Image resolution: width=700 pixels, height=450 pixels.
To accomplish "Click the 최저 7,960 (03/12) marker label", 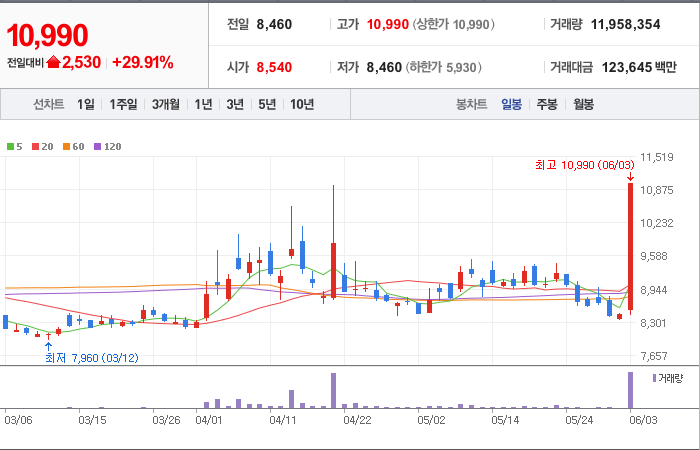I will (x=92, y=358).
